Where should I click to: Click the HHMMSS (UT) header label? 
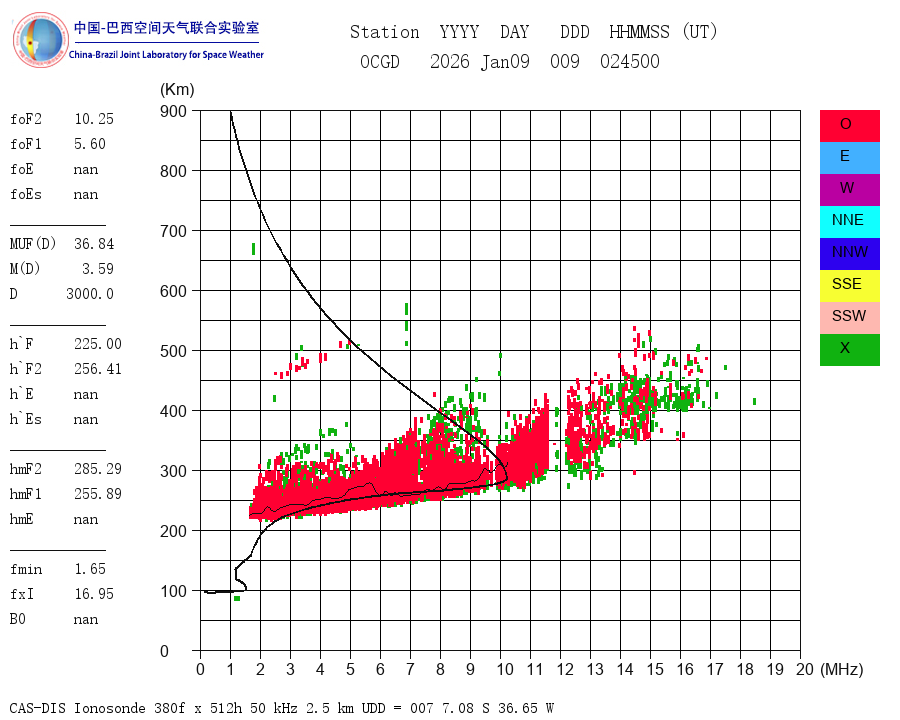pyautogui.click(x=664, y=32)
